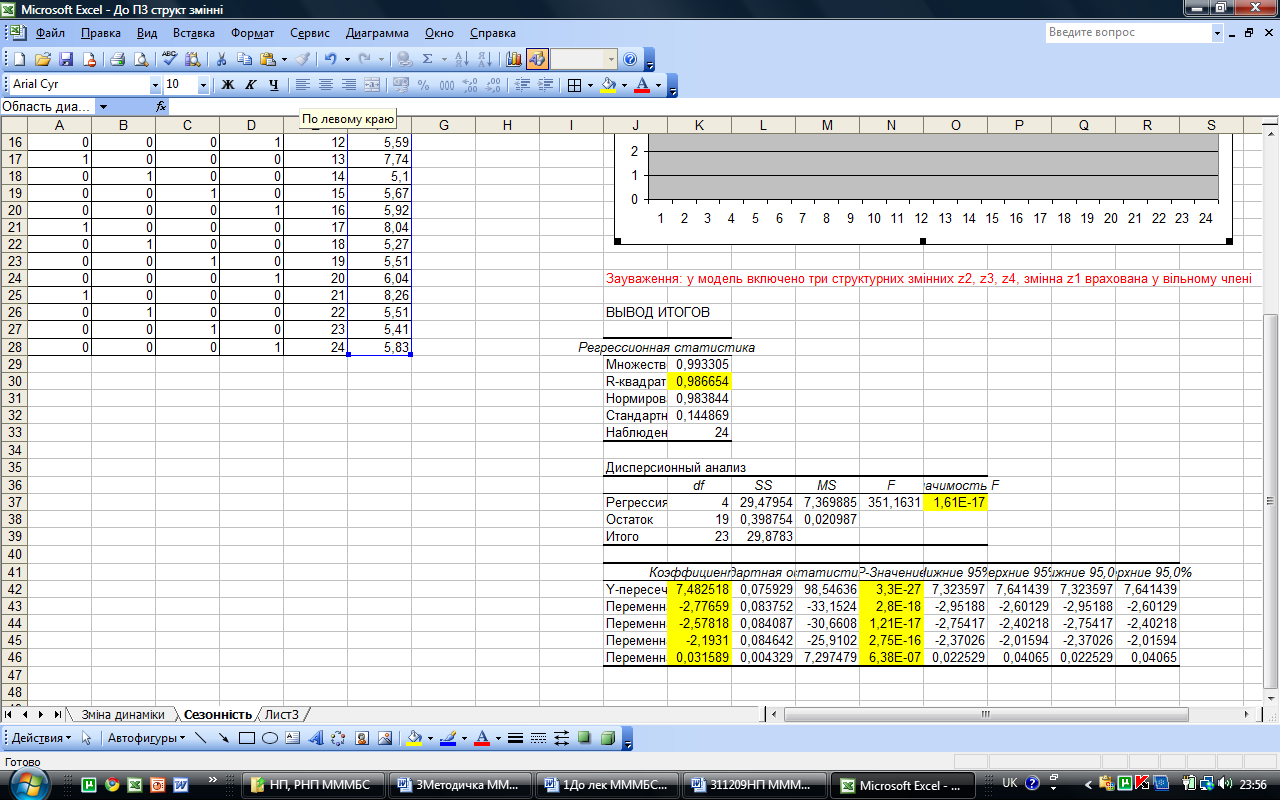
Task: Expand the Arial Cyr font dropdown
Action: point(154,85)
